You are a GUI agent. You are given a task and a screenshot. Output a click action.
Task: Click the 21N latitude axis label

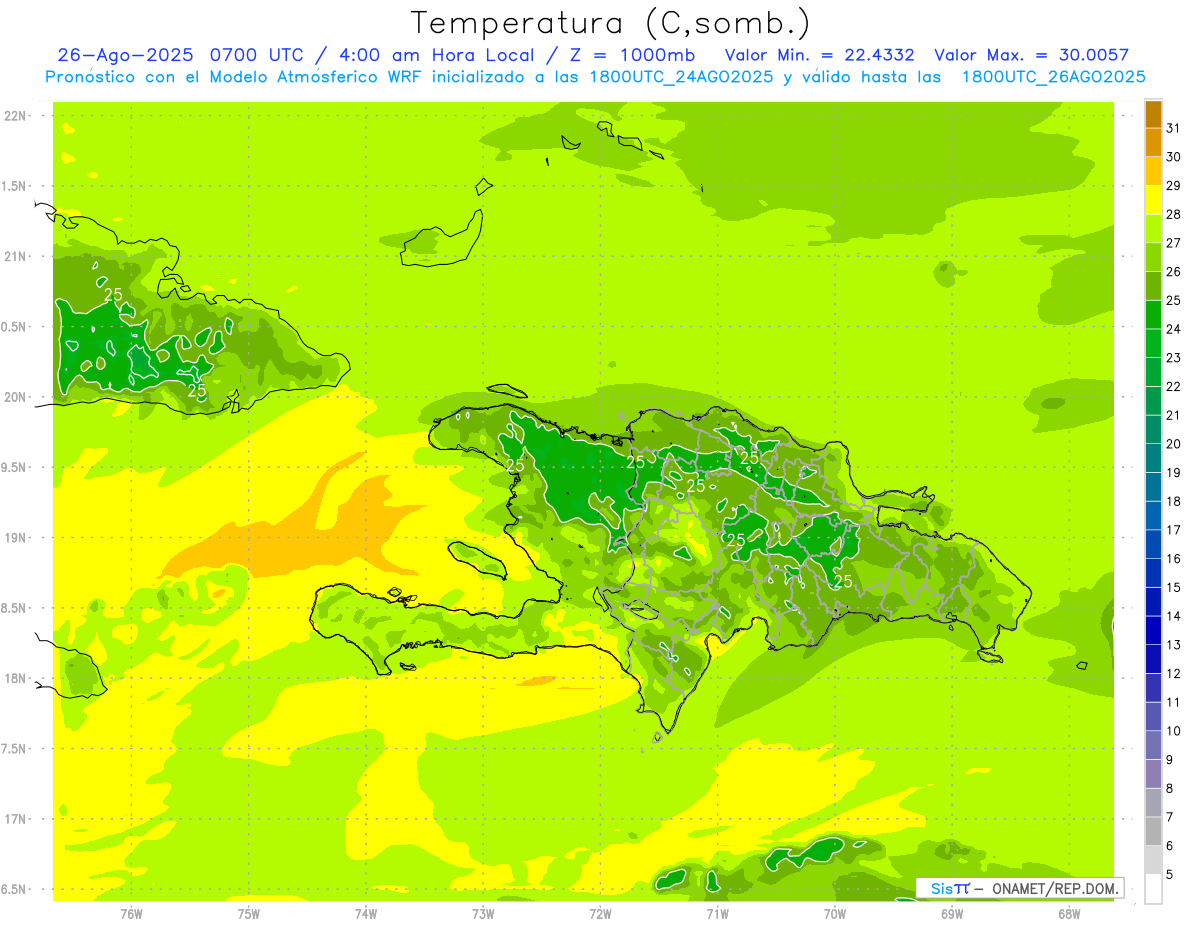16,257
